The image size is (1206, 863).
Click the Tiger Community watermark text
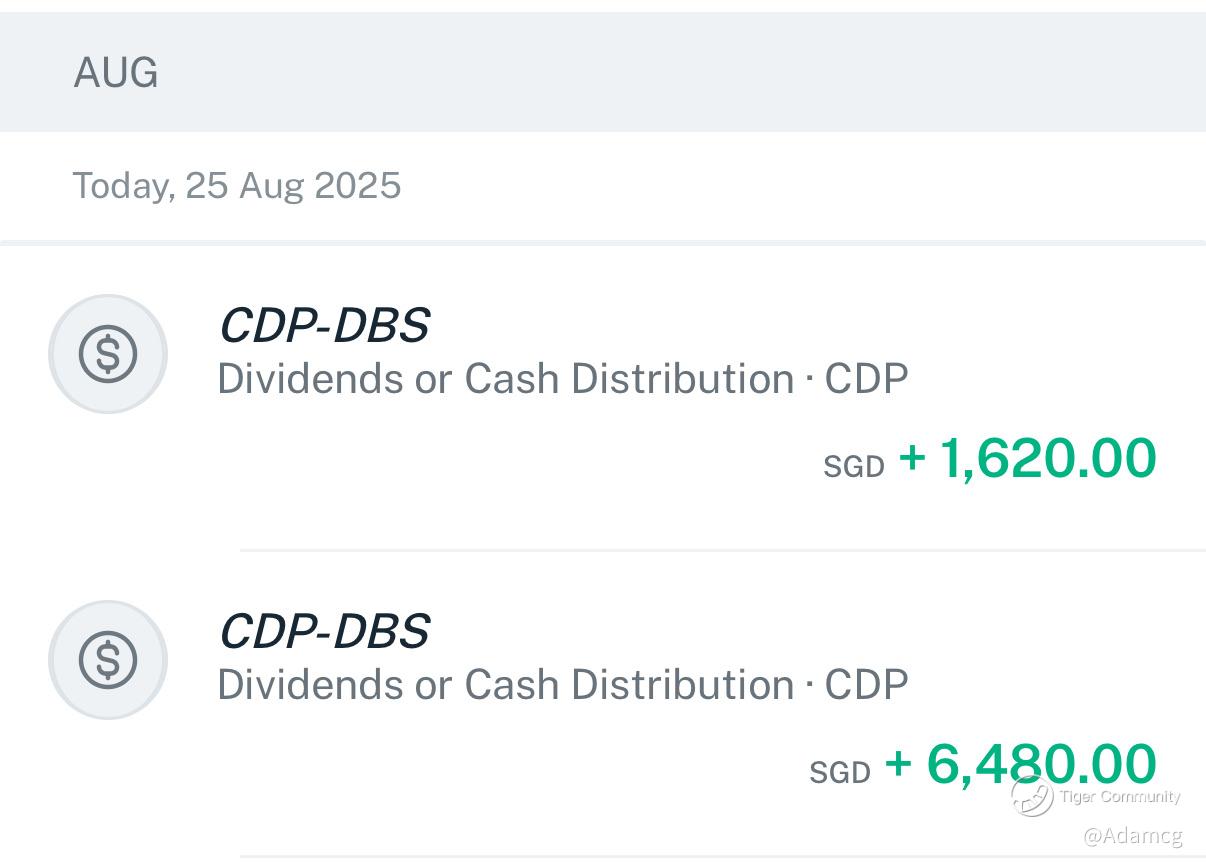pyautogui.click(x=1120, y=797)
